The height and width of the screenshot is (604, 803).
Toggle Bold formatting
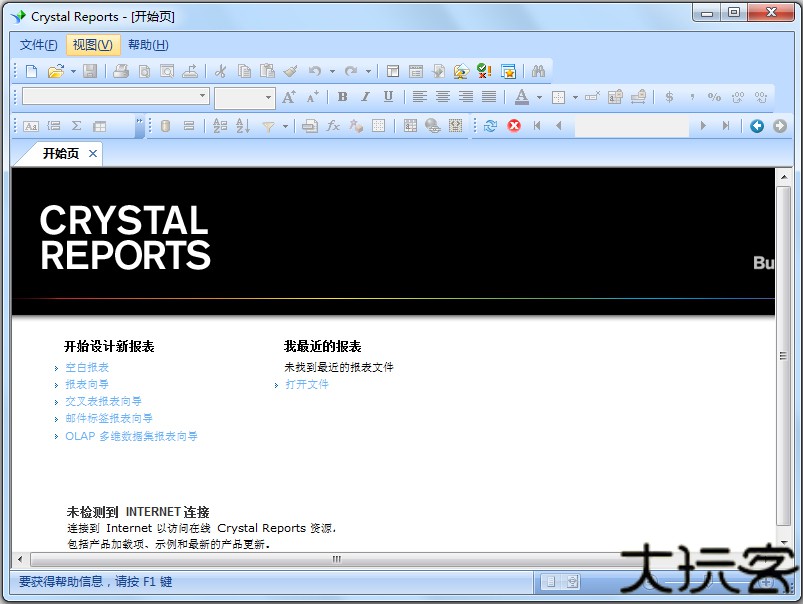tap(342, 97)
